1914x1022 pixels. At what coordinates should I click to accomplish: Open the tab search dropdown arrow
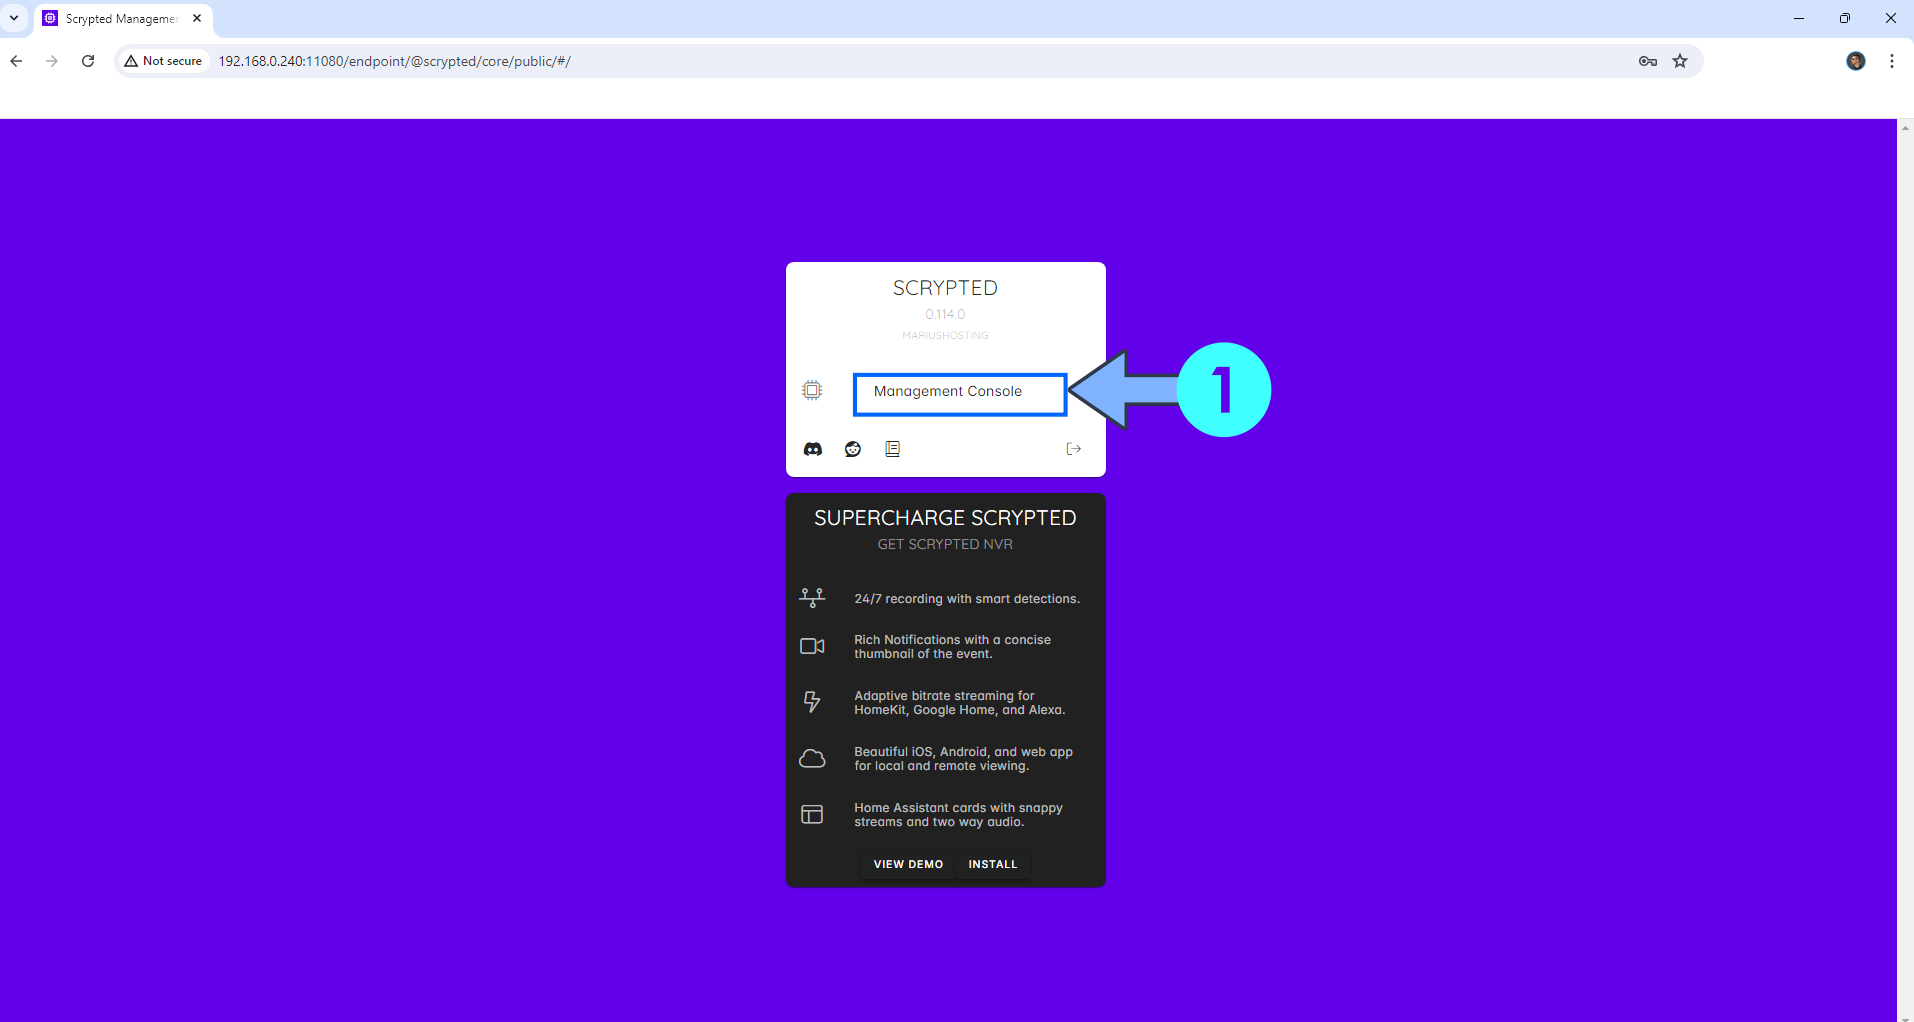tap(14, 18)
